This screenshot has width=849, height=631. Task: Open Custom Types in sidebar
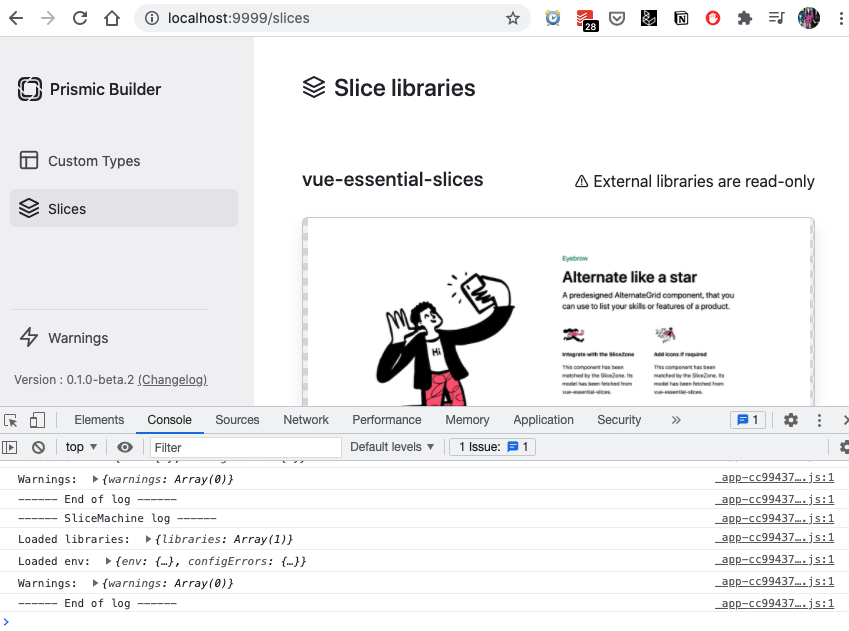[123, 161]
